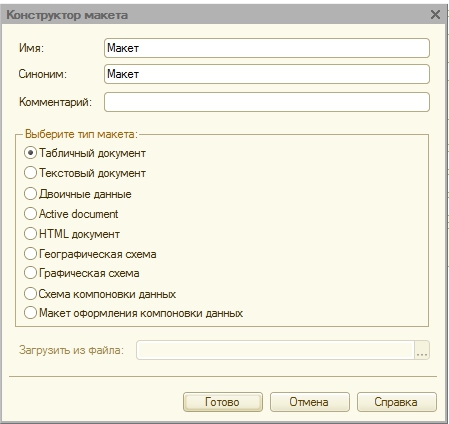Pick the Active document radio button
449x424 pixels.
click(30, 214)
